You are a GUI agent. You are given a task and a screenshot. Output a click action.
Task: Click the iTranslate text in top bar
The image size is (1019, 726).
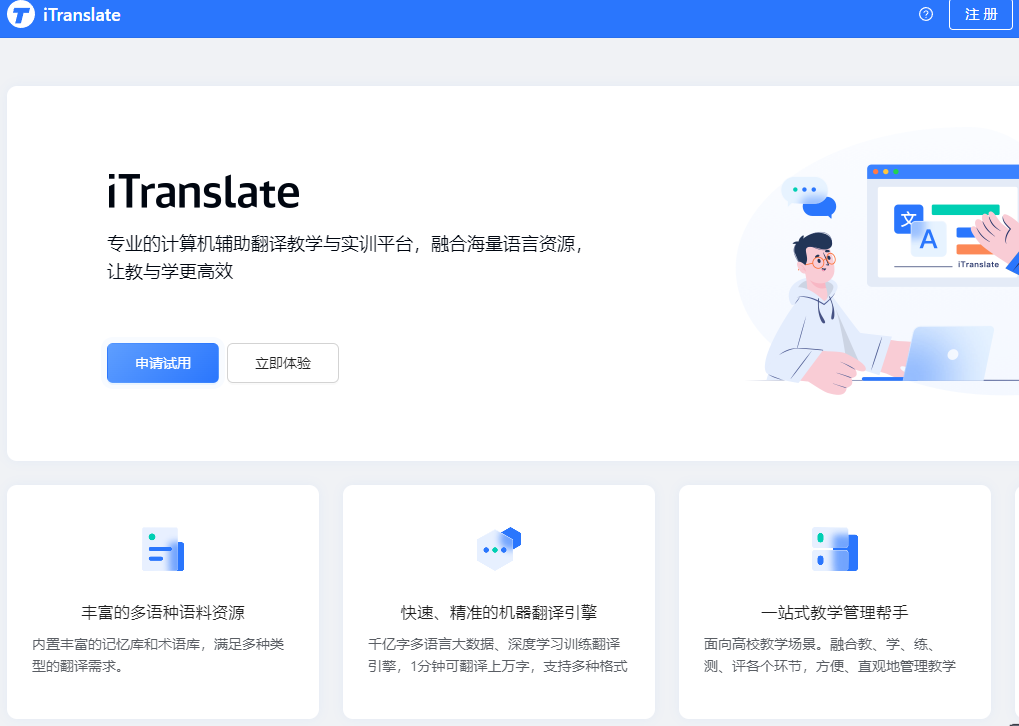tap(82, 16)
